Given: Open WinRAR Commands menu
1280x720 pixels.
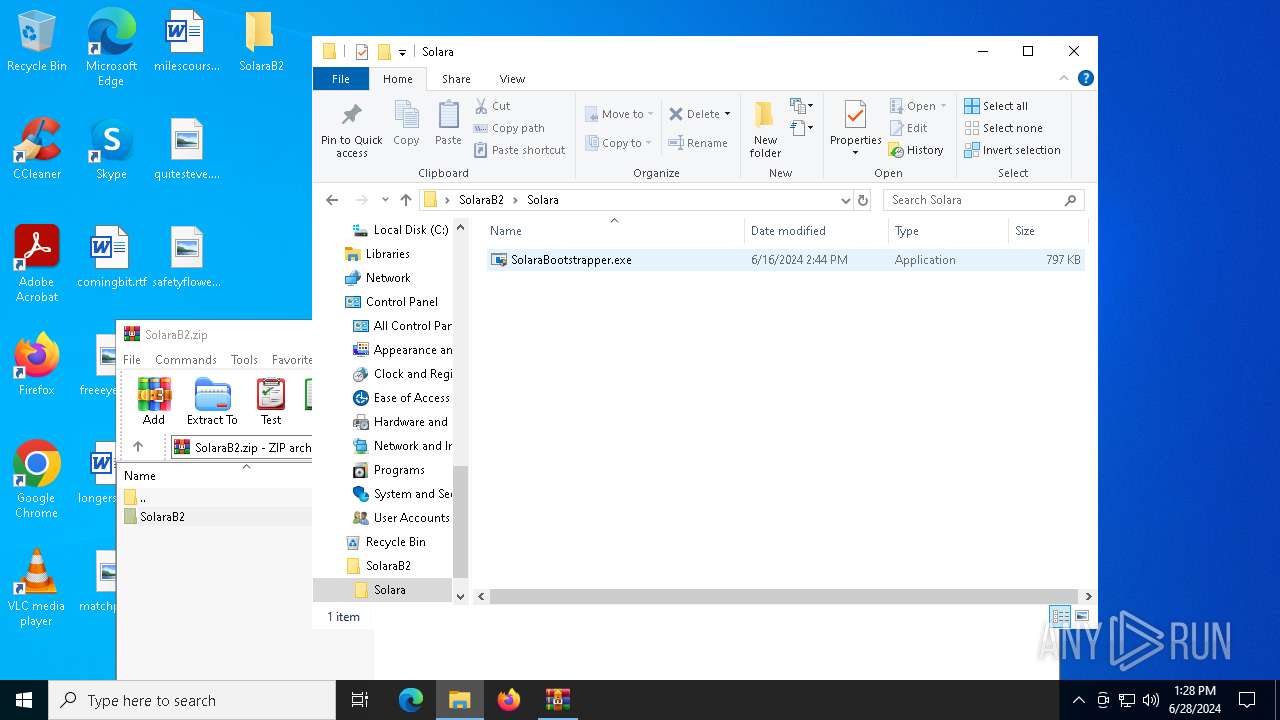Looking at the screenshot, I should [185, 359].
